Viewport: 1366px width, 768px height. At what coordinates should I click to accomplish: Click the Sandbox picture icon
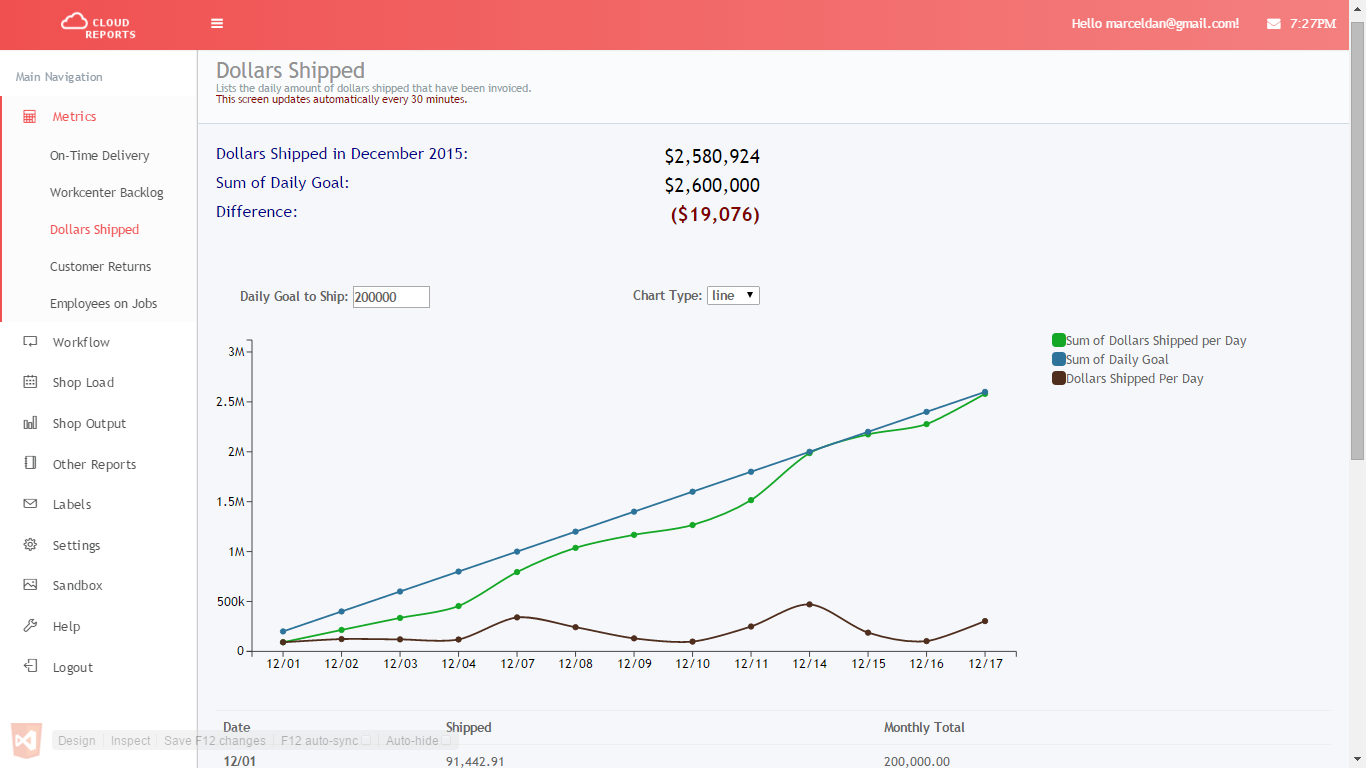click(x=30, y=585)
